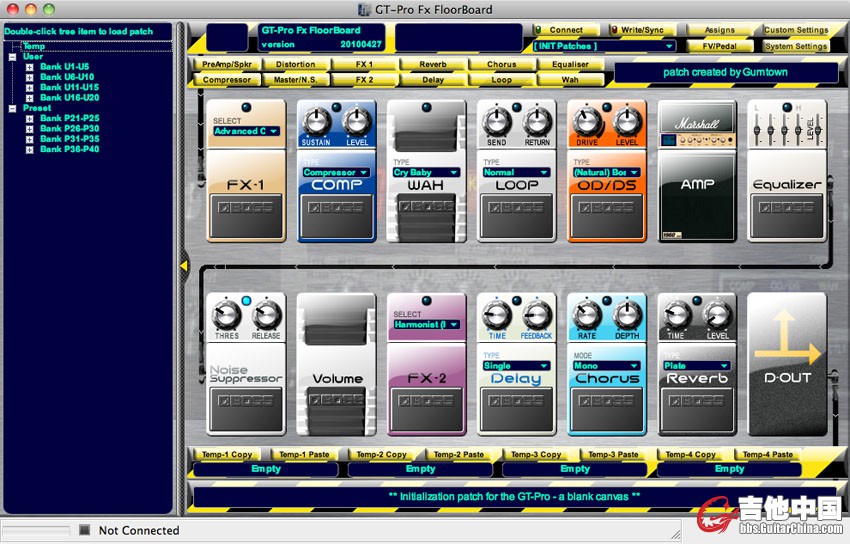Click the patch description text field

515,496
